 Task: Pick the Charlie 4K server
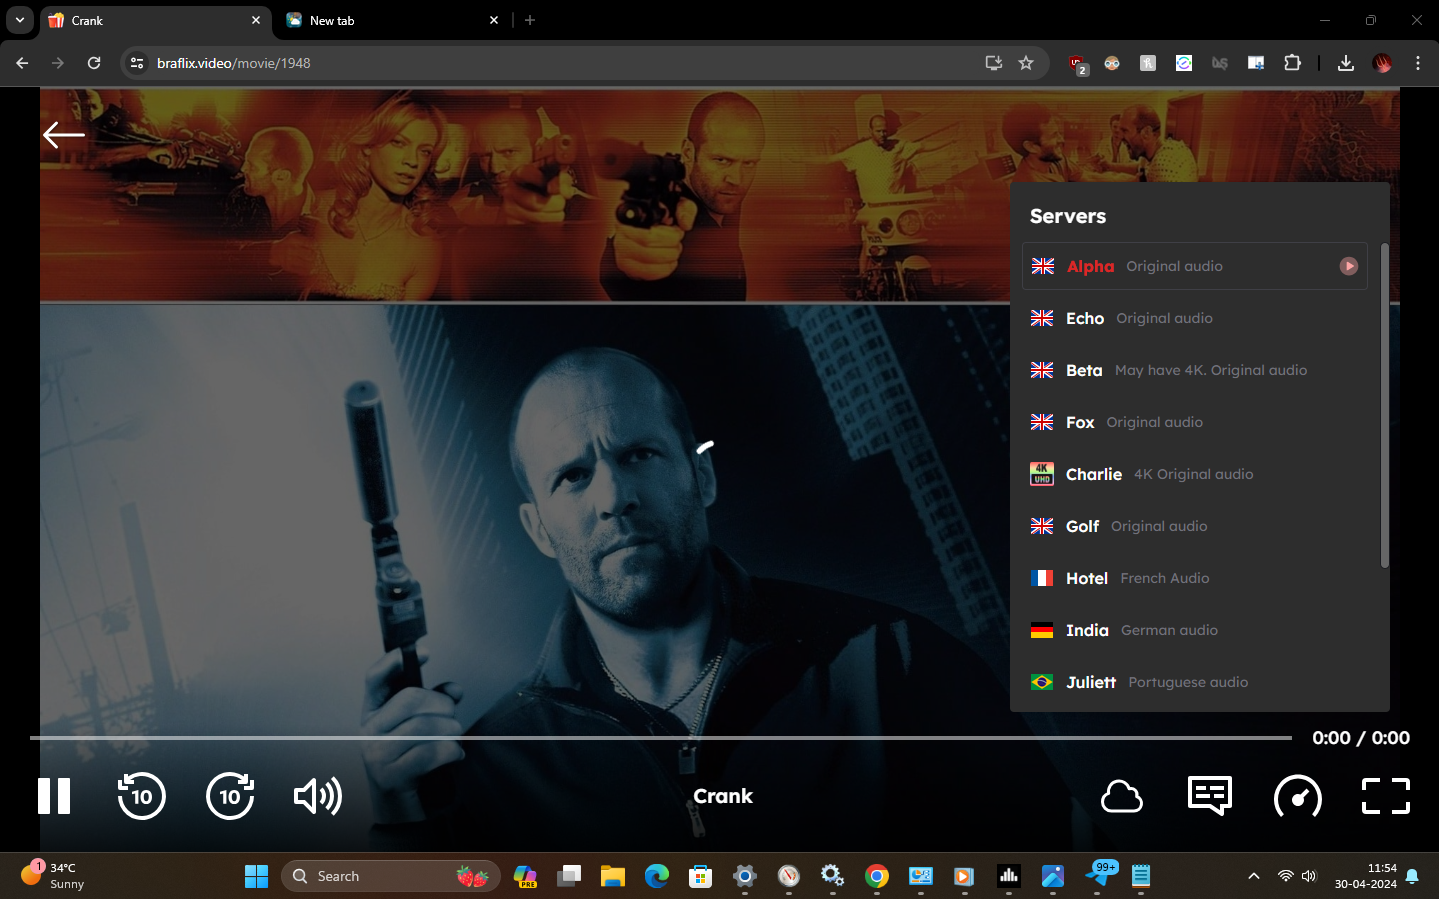pyautogui.click(x=1195, y=474)
